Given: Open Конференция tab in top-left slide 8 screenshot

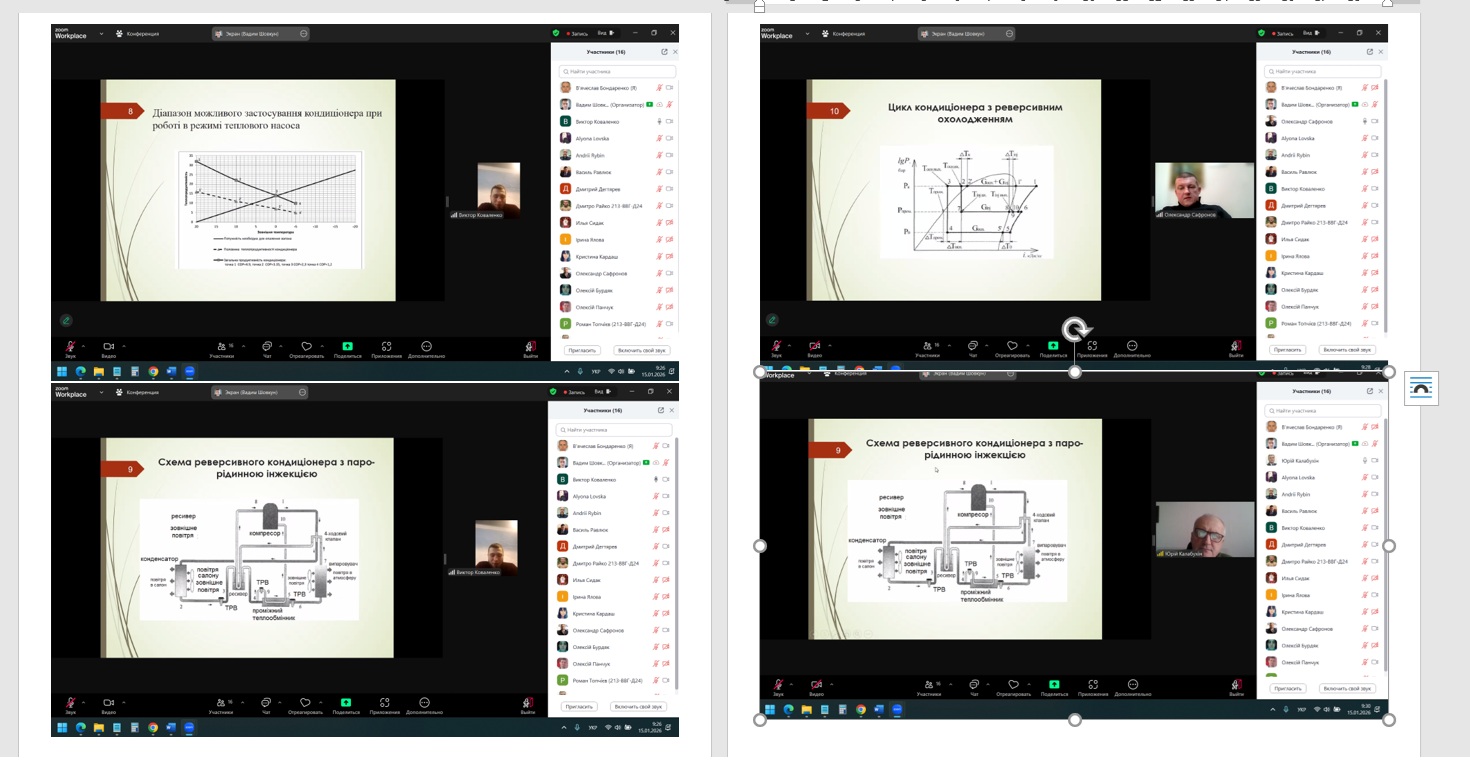Looking at the screenshot, I should coord(138,34).
